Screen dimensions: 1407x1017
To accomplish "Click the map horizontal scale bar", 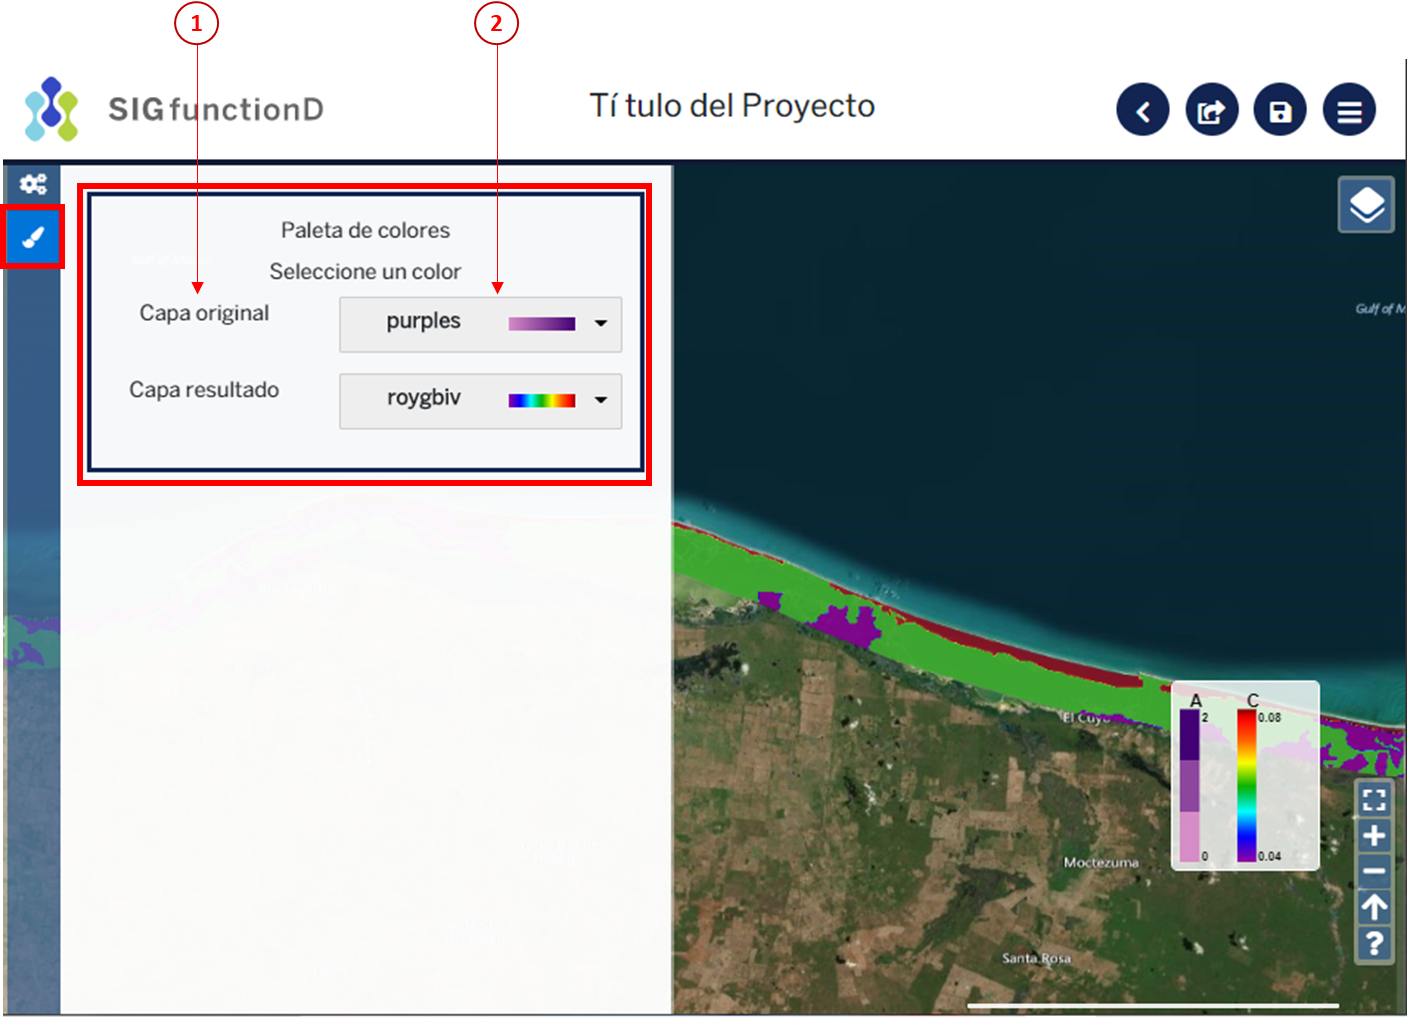I will [1153, 1005].
